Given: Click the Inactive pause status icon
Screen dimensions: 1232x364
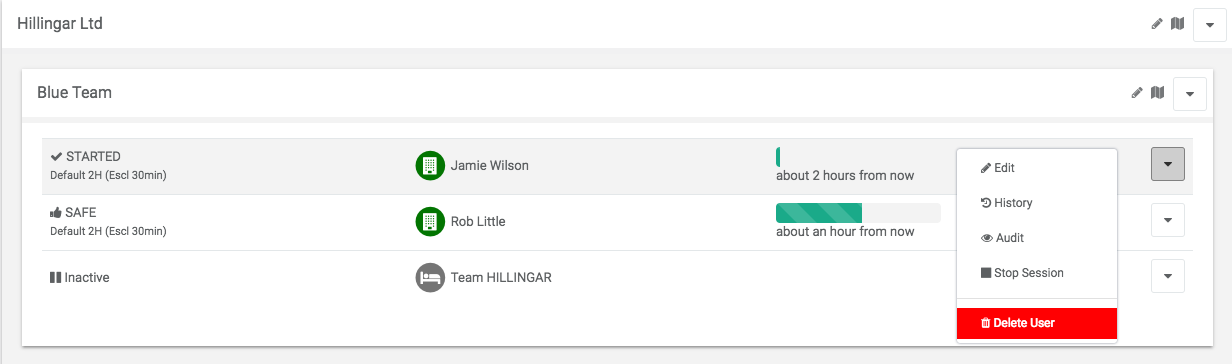Looking at the screenshot, I should pos(56,277).
